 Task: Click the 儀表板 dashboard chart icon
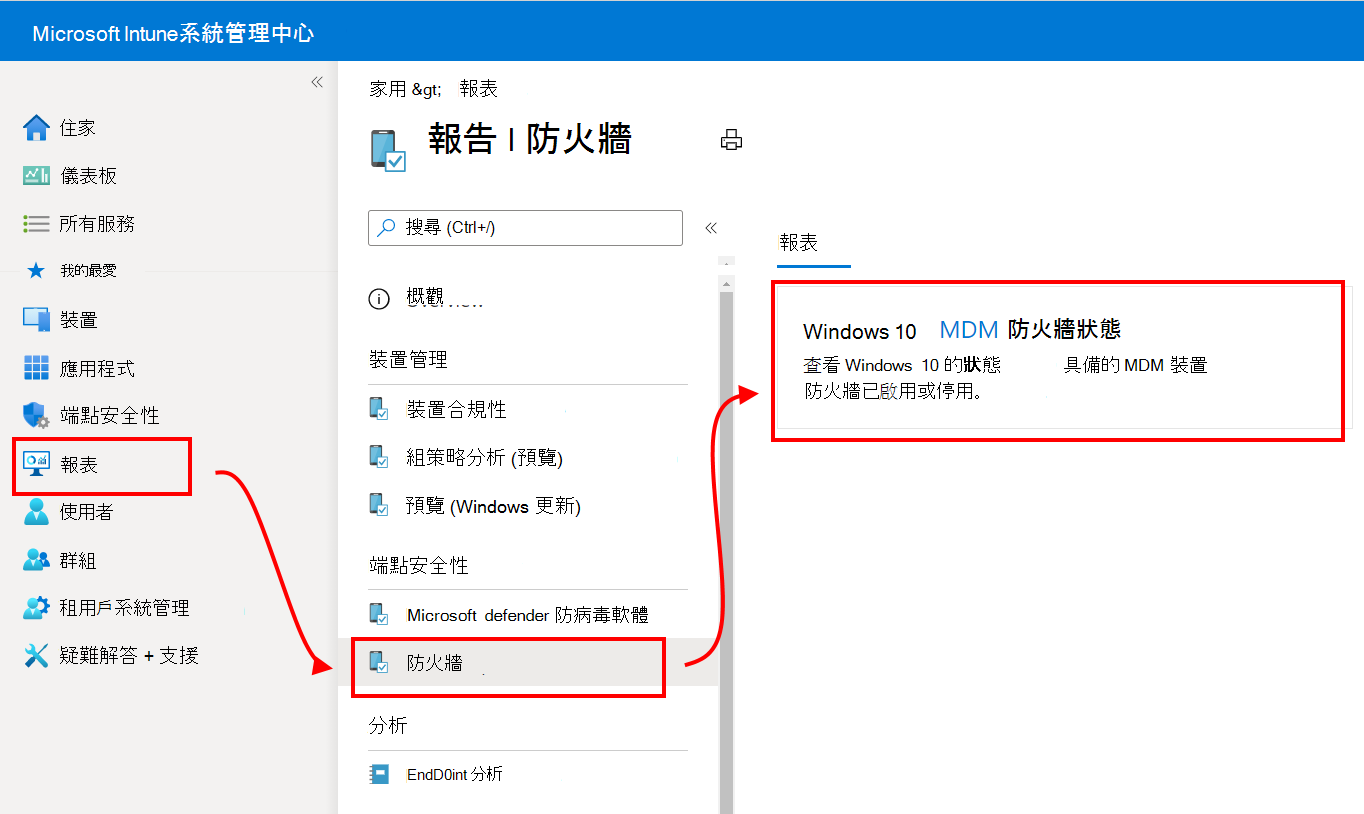pos(36,176)
